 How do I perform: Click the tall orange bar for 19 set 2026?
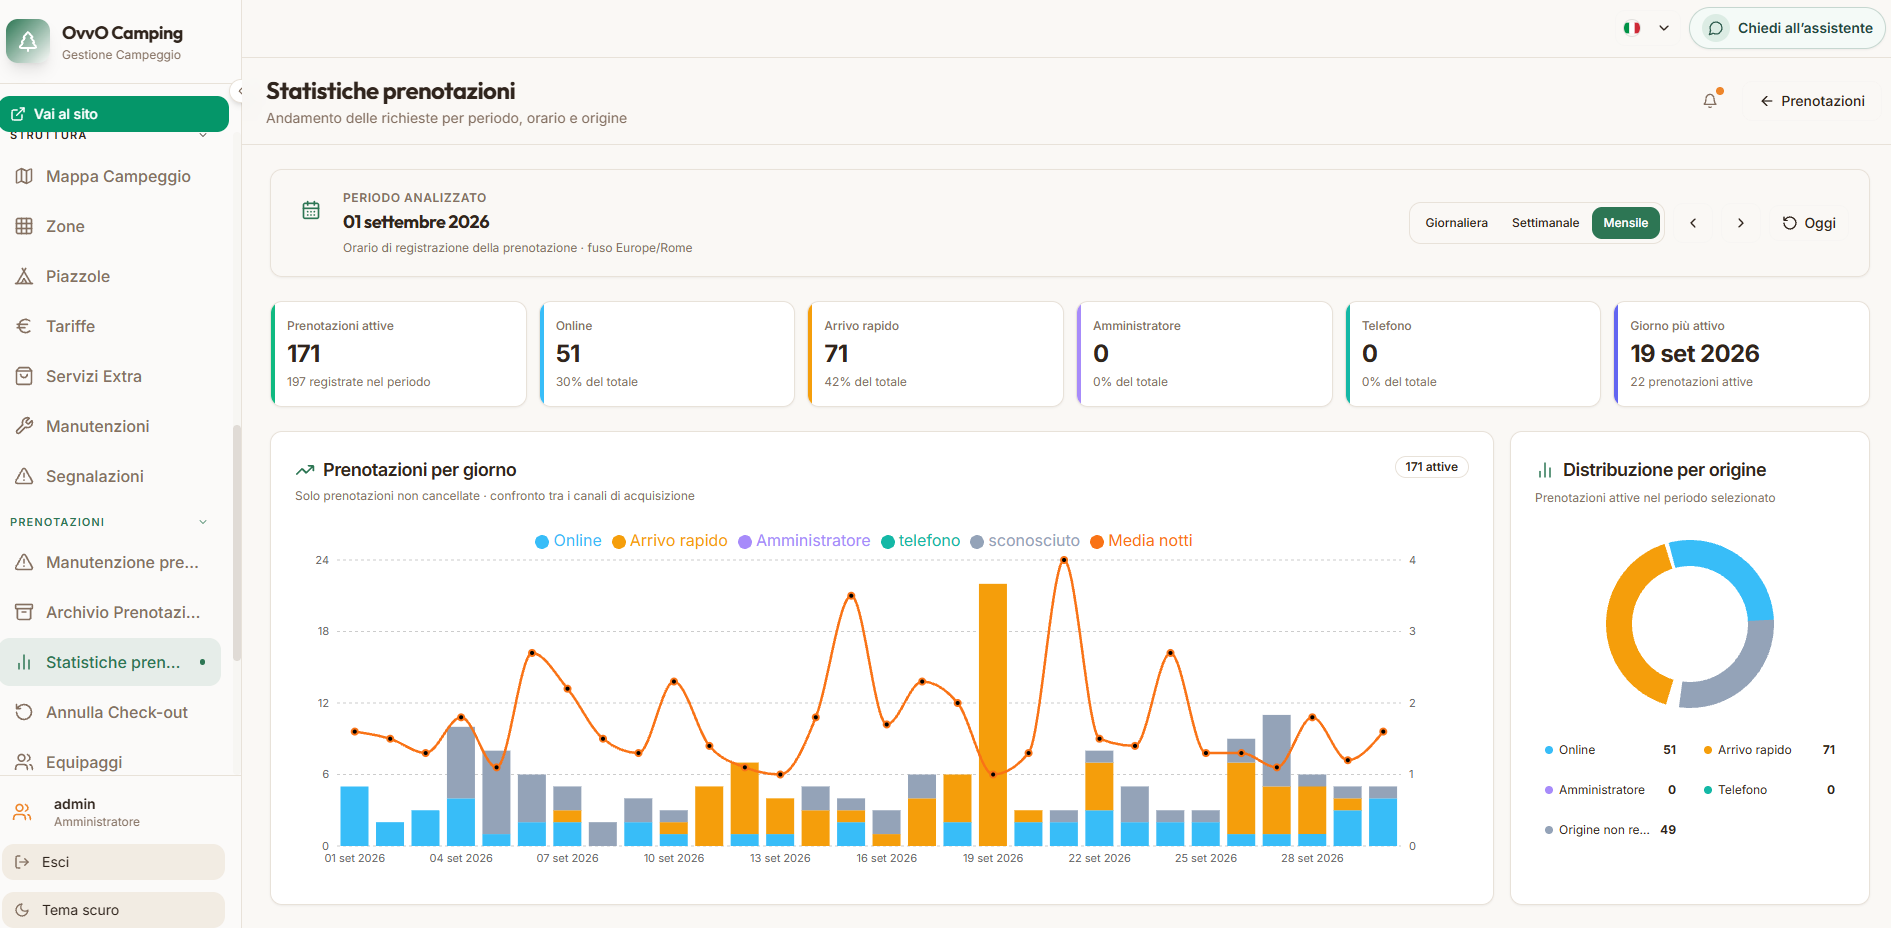click(x=993, y=715)
